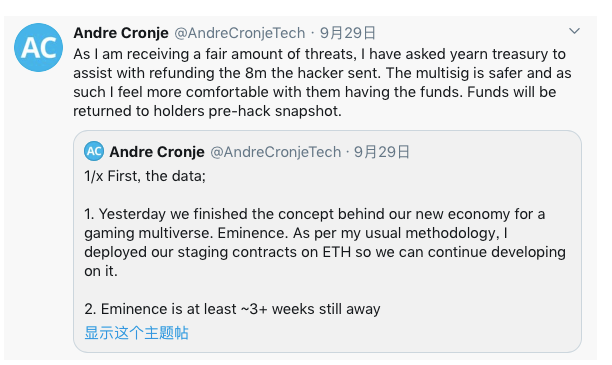This screenshot has width=612, height=365.
Task: Open @AndreCronjeTech handle in quoted tweet
Action: click(x=276, y=152)
